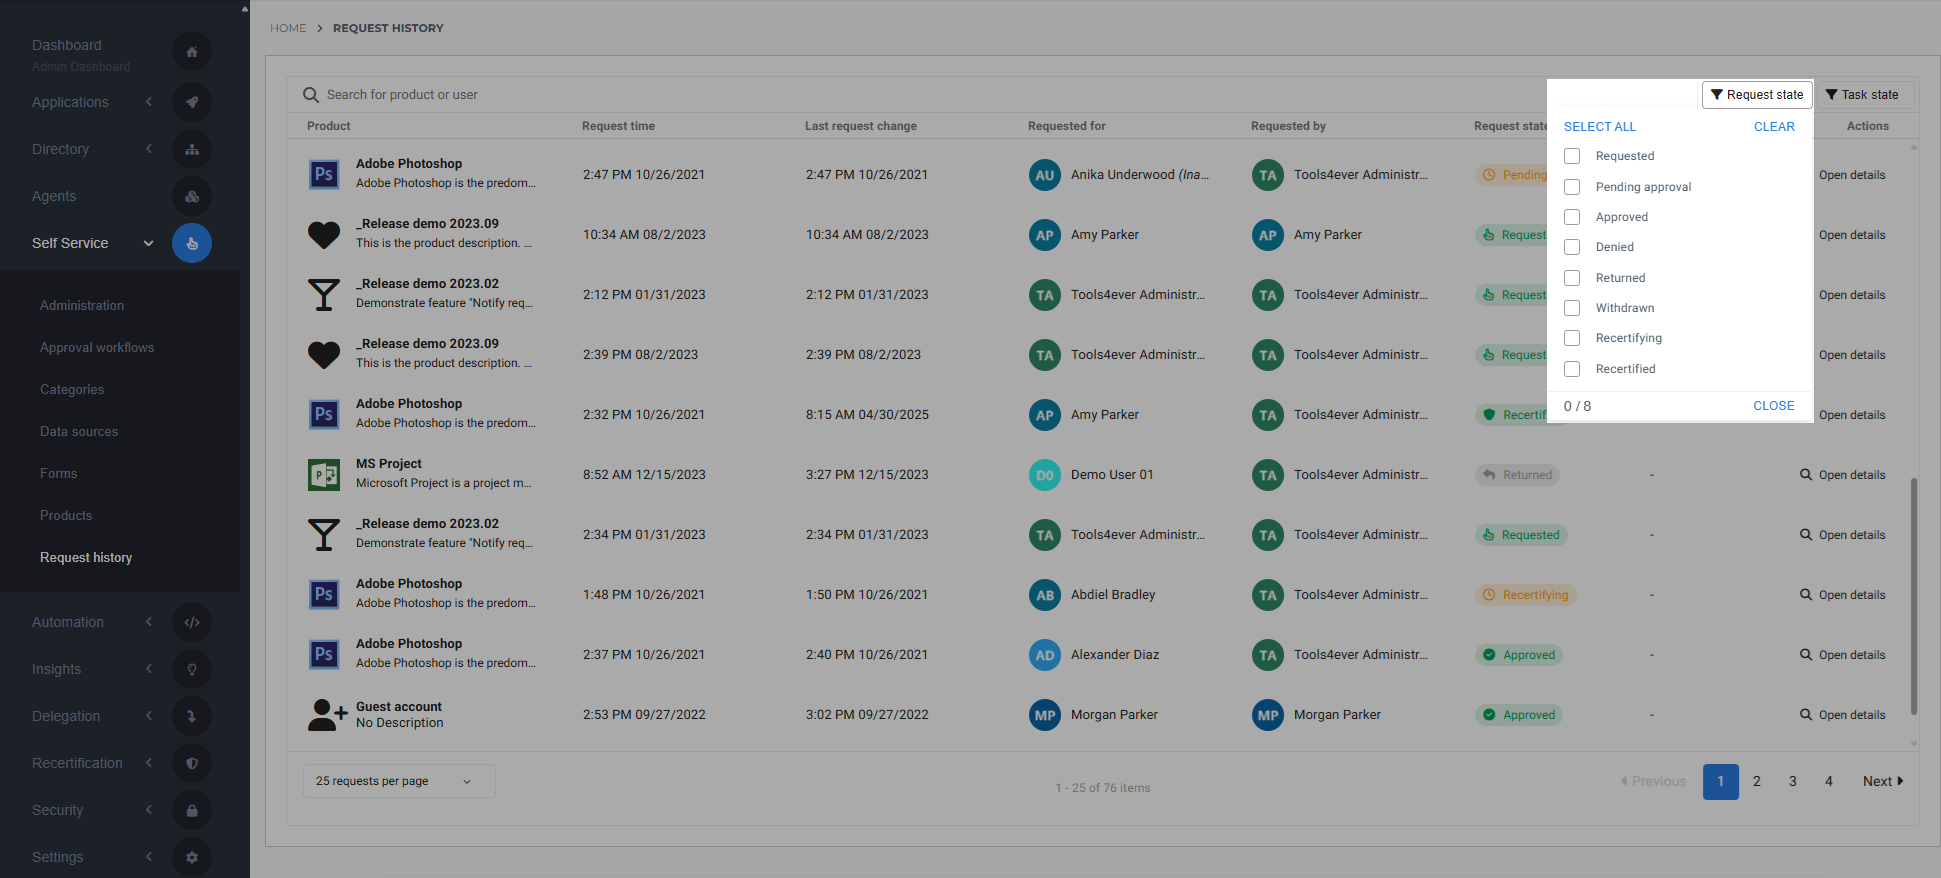Open the 25 requests per page dropdown
Screen dimensions: 1941x878
click(x=399, y=781)
